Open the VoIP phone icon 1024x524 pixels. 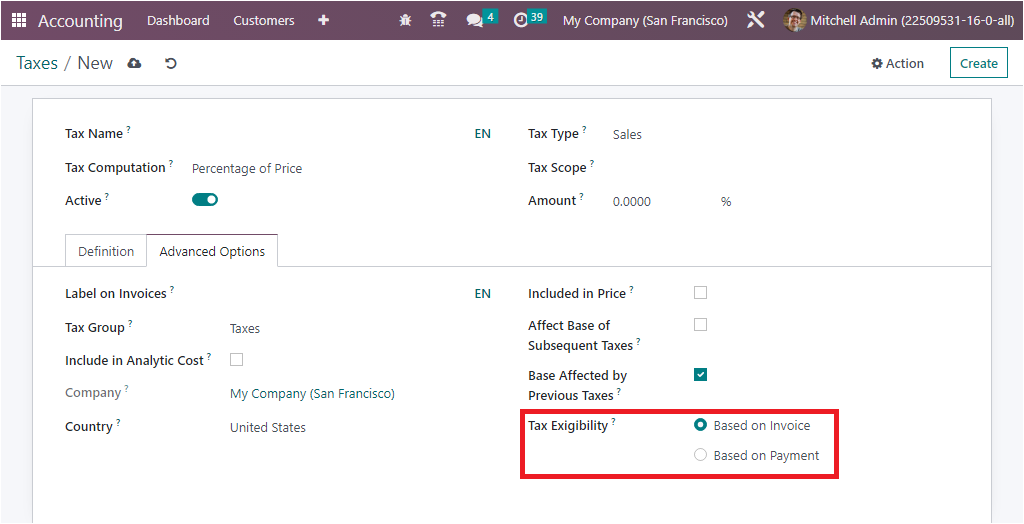click(438, 20)
